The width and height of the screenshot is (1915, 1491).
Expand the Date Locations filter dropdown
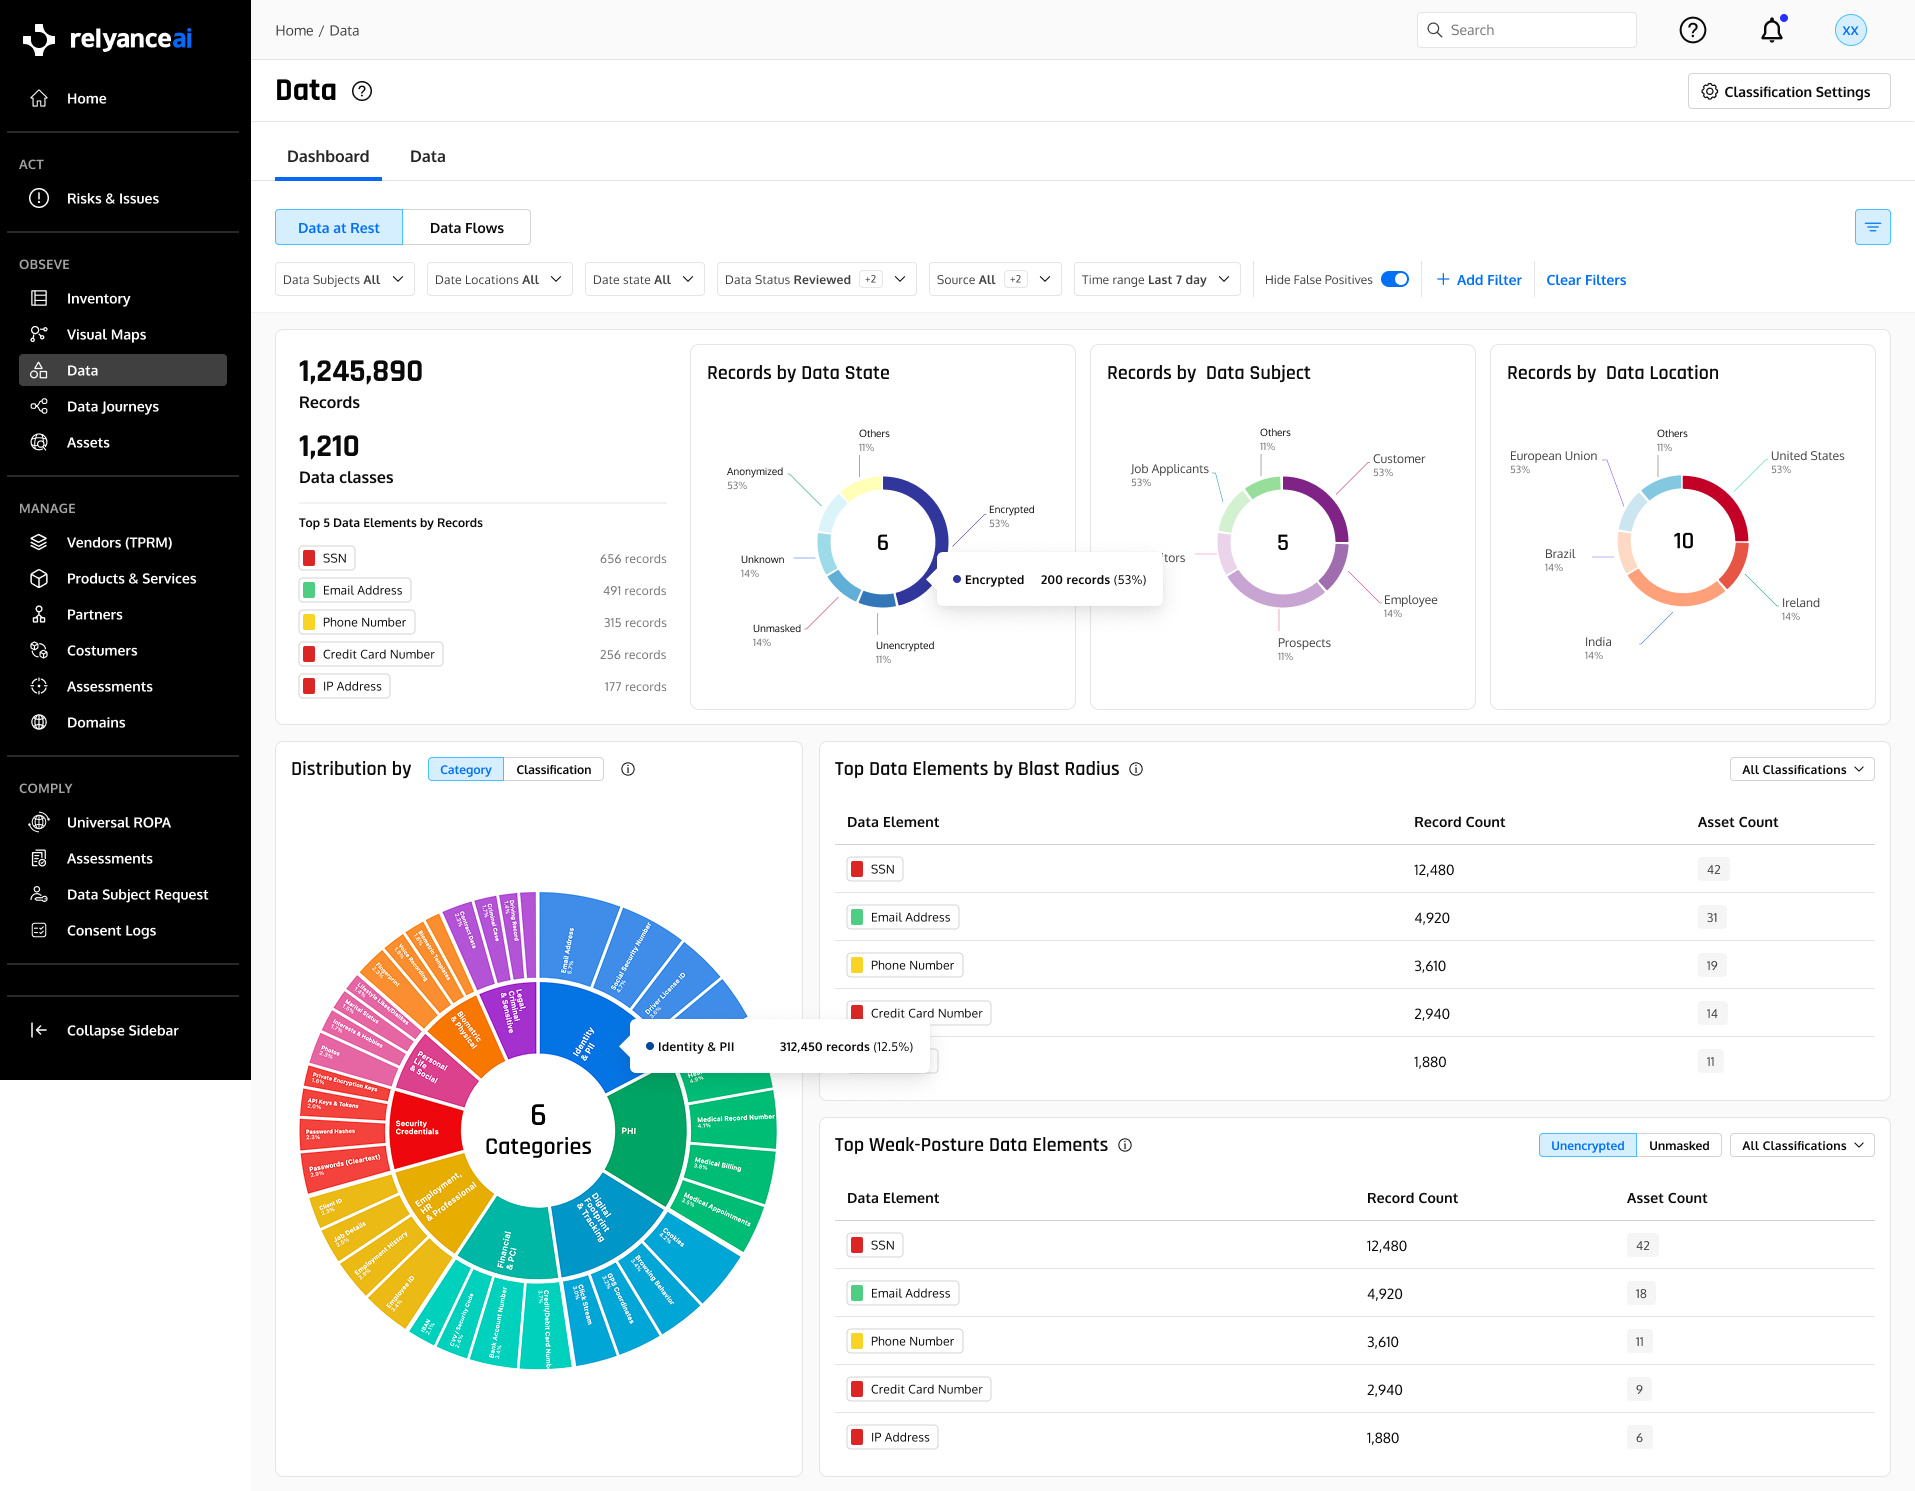pyautogui.click(x=500, y=279)
